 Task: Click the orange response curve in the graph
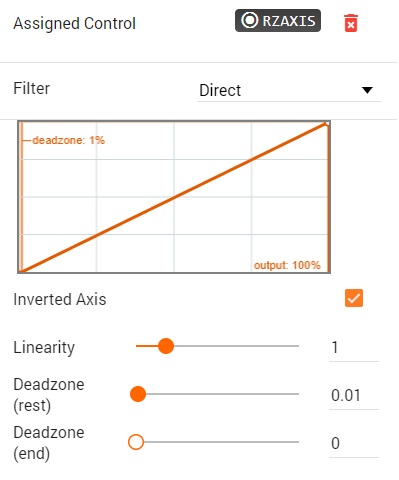click(174, 197)
